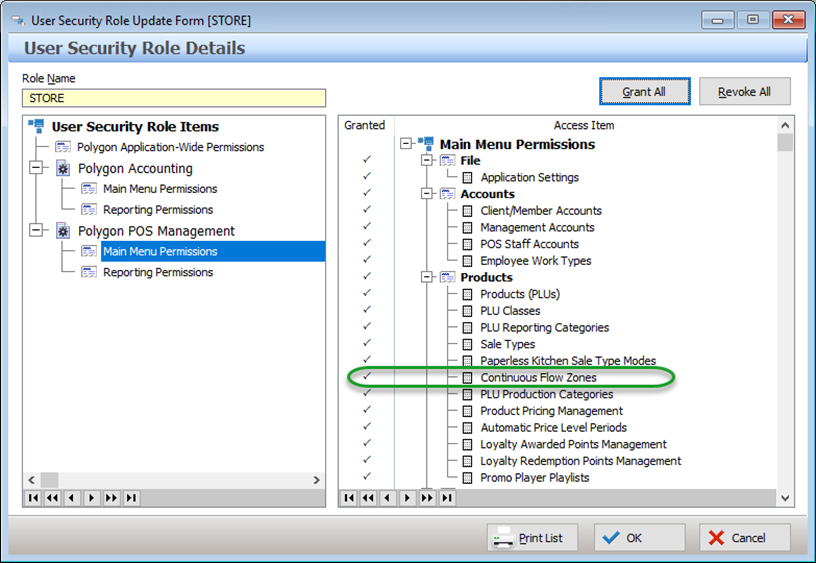Image resolution: width=816 pixels, height=563 pixels.
Task: Click right arrow of left panel scrollbar
Action: pos(316,480)
